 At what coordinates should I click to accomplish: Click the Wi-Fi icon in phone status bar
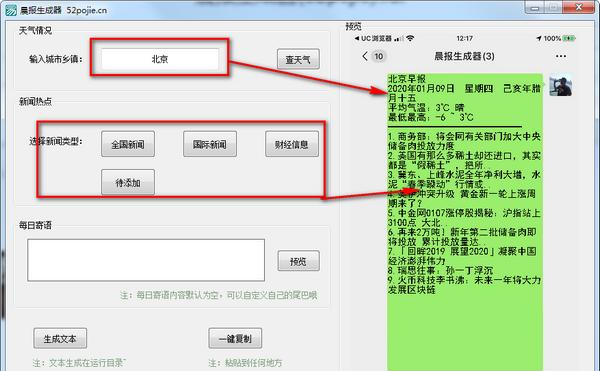[410, 38]
